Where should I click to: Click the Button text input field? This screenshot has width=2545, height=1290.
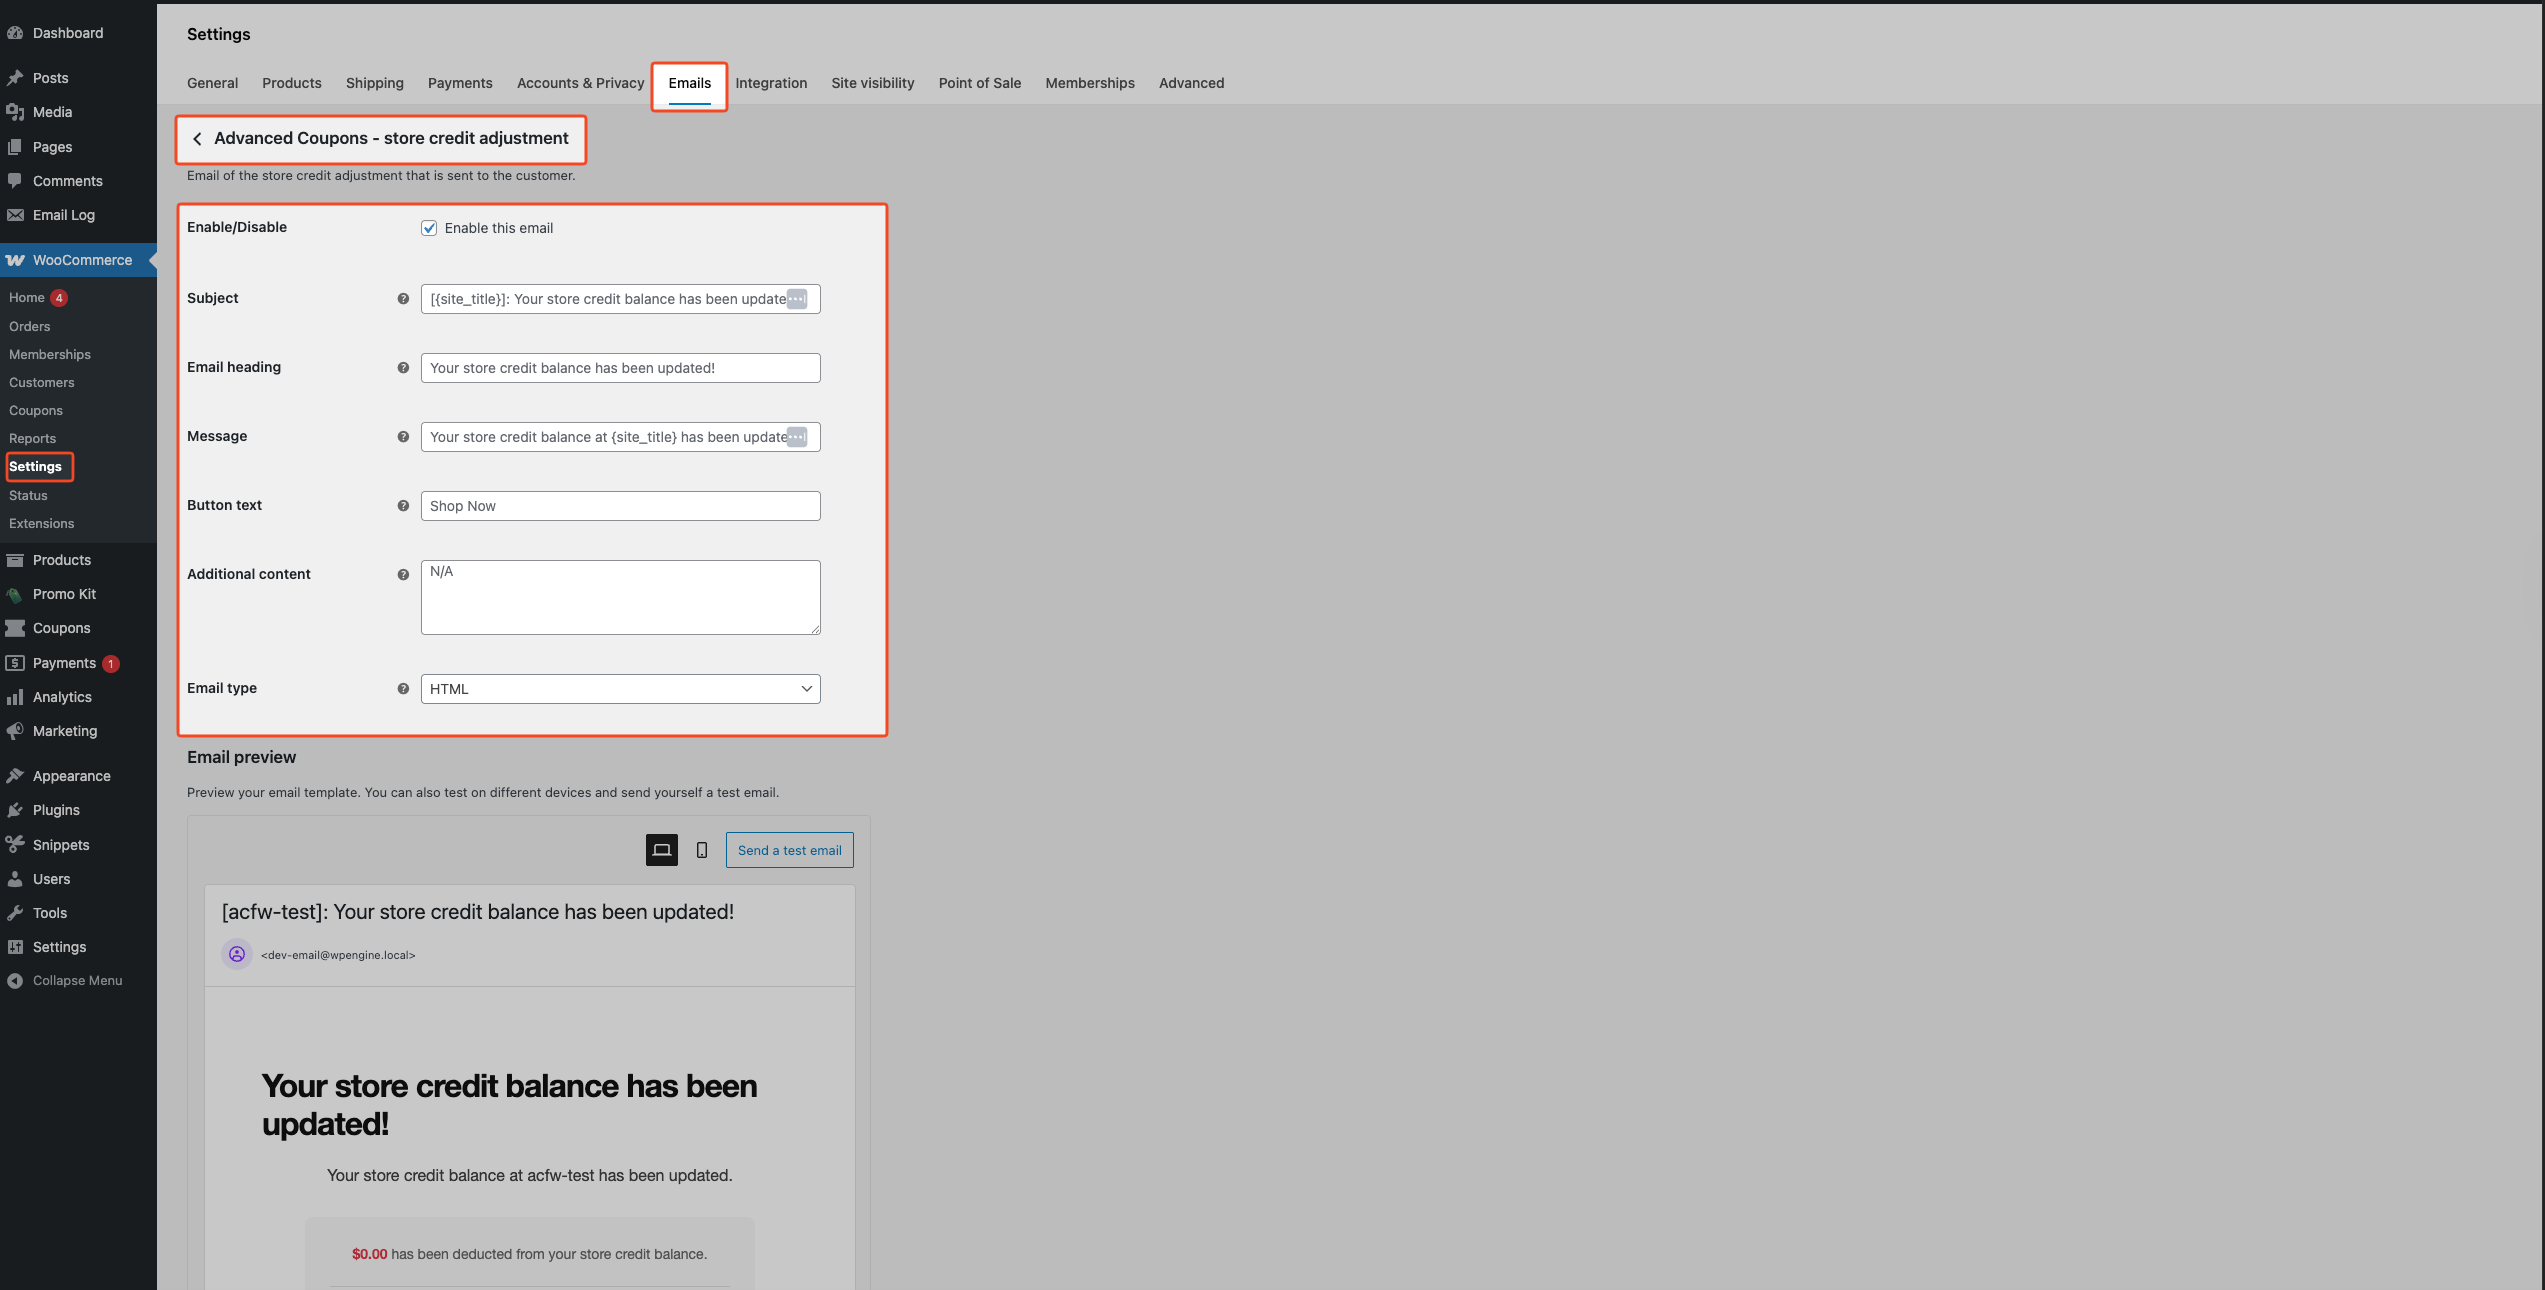click(x=620, y=506)
